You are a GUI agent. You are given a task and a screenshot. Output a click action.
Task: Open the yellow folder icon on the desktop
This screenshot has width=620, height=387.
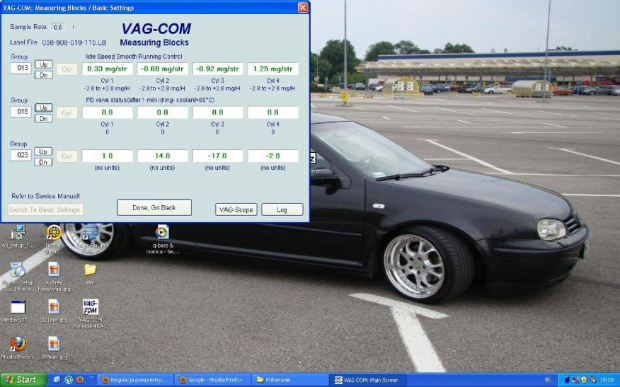click(x=90, y=270)
